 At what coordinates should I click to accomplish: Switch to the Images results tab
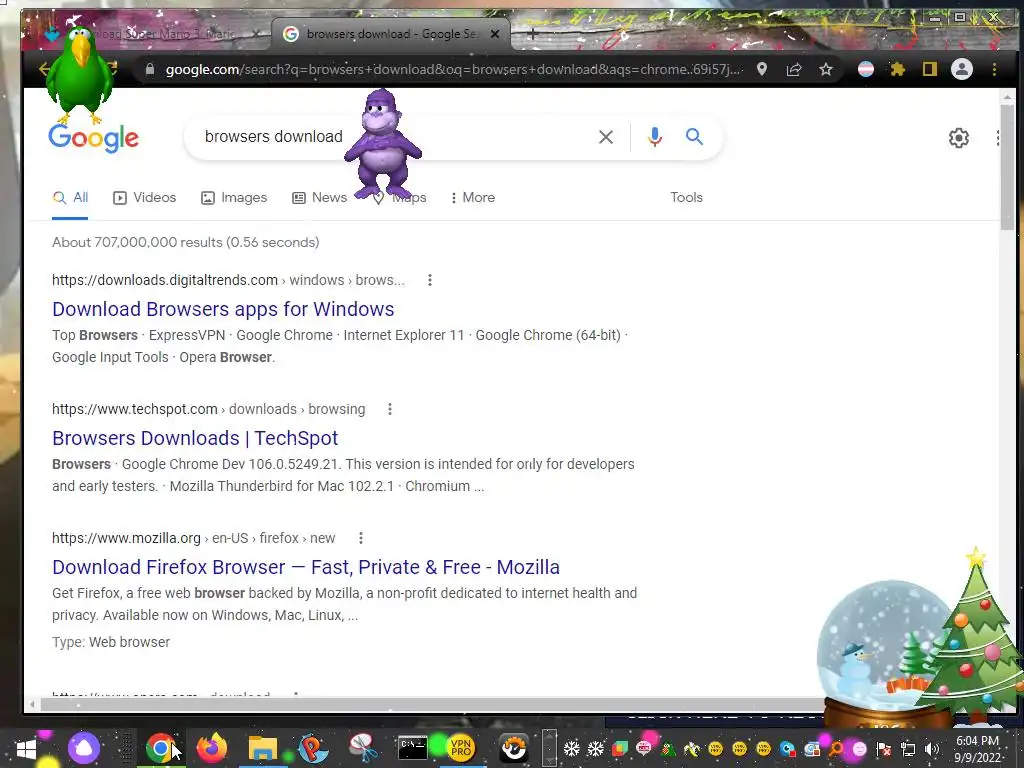point(234,197)
